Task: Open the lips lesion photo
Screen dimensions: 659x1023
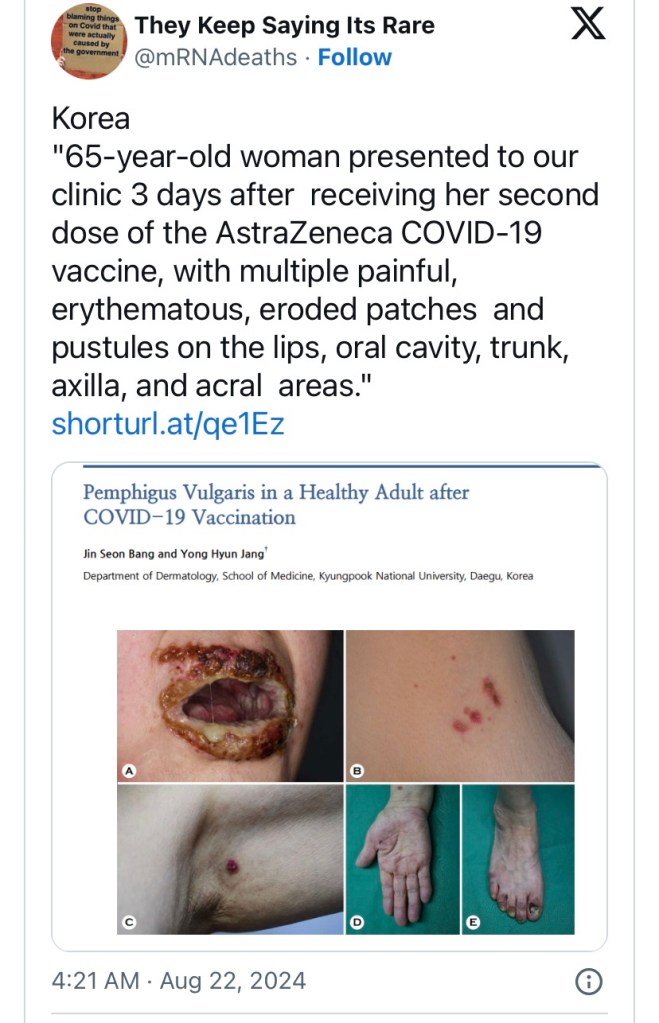Action: (x=230, y=705)
